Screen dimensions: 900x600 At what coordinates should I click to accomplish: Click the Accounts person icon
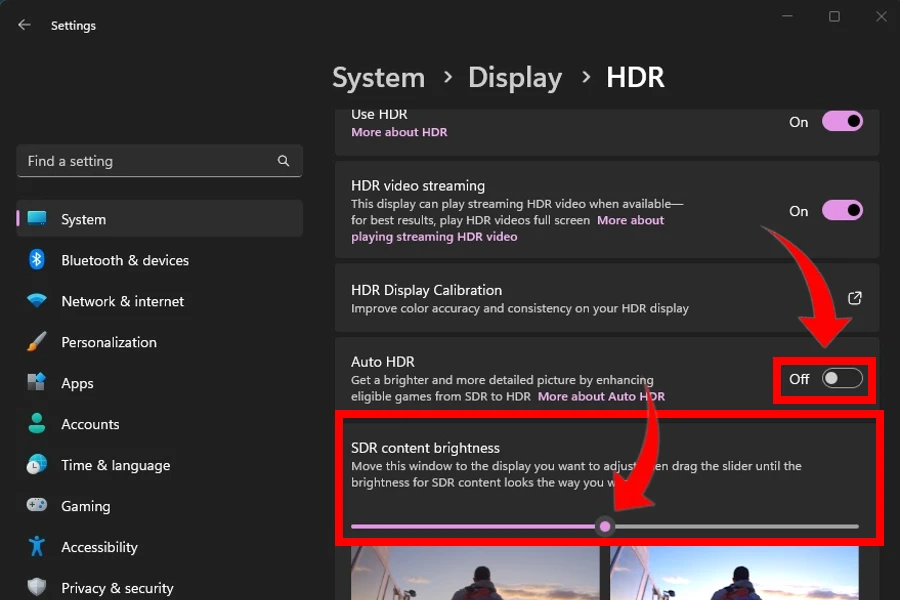[37, 423]
